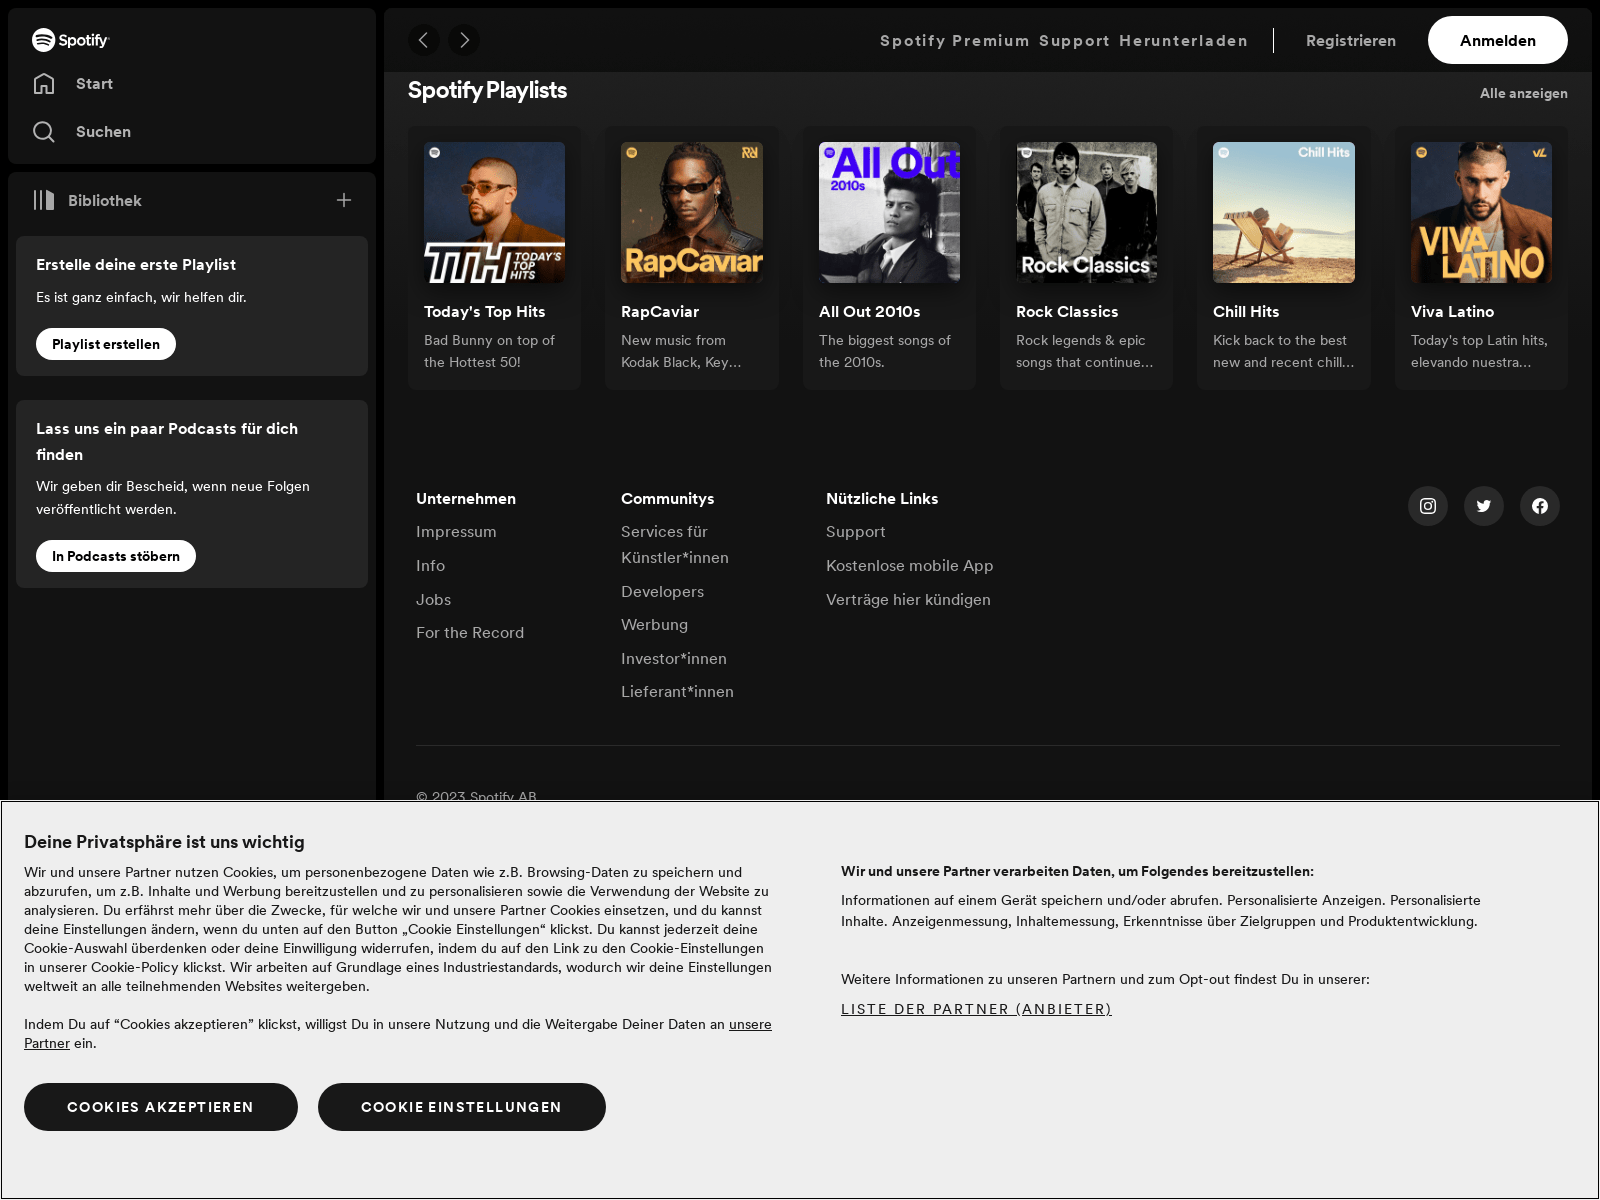Viewport: 1600px width, 1200px height.
Task: Go forward with the right arrow
Action: [x=464, y=40]
